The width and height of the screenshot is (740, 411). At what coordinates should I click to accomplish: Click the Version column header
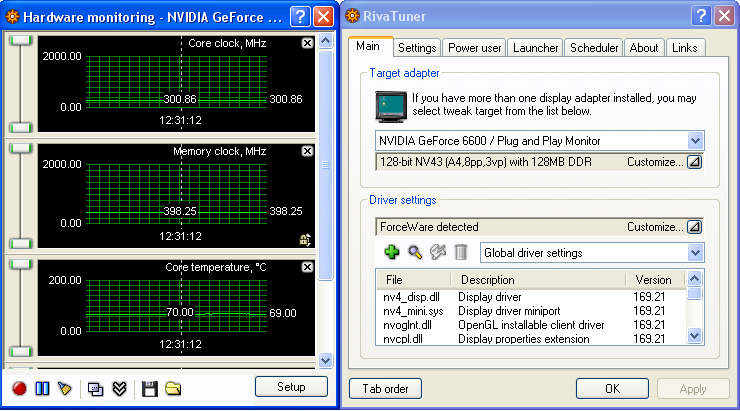click(656, 280)
